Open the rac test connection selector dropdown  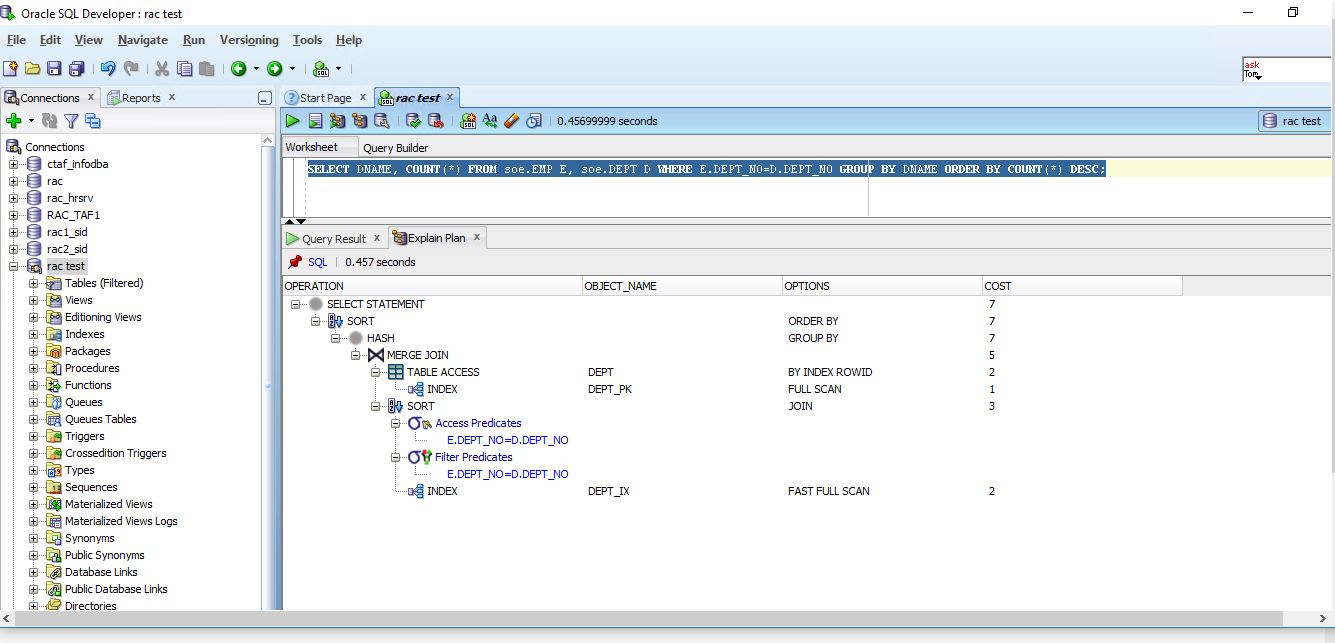[x=1293, y=121]
